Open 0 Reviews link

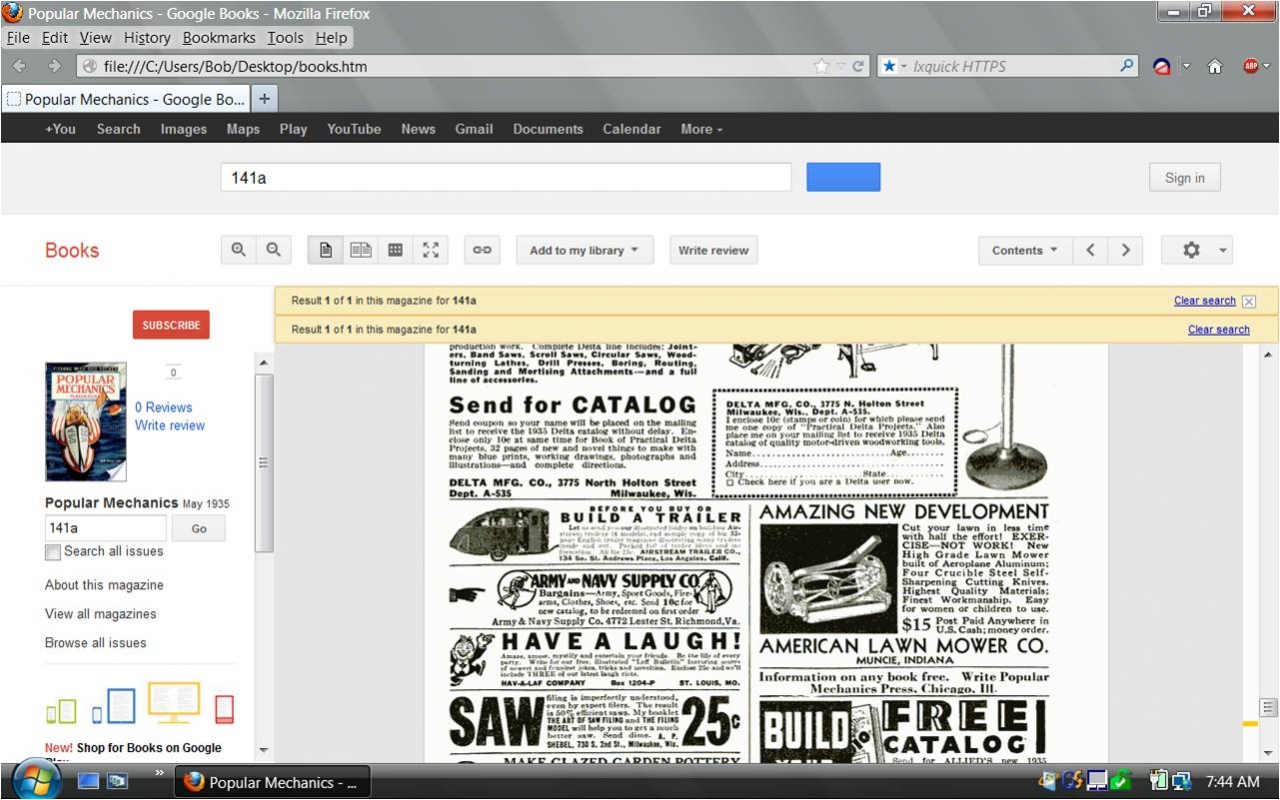point(163,407)
